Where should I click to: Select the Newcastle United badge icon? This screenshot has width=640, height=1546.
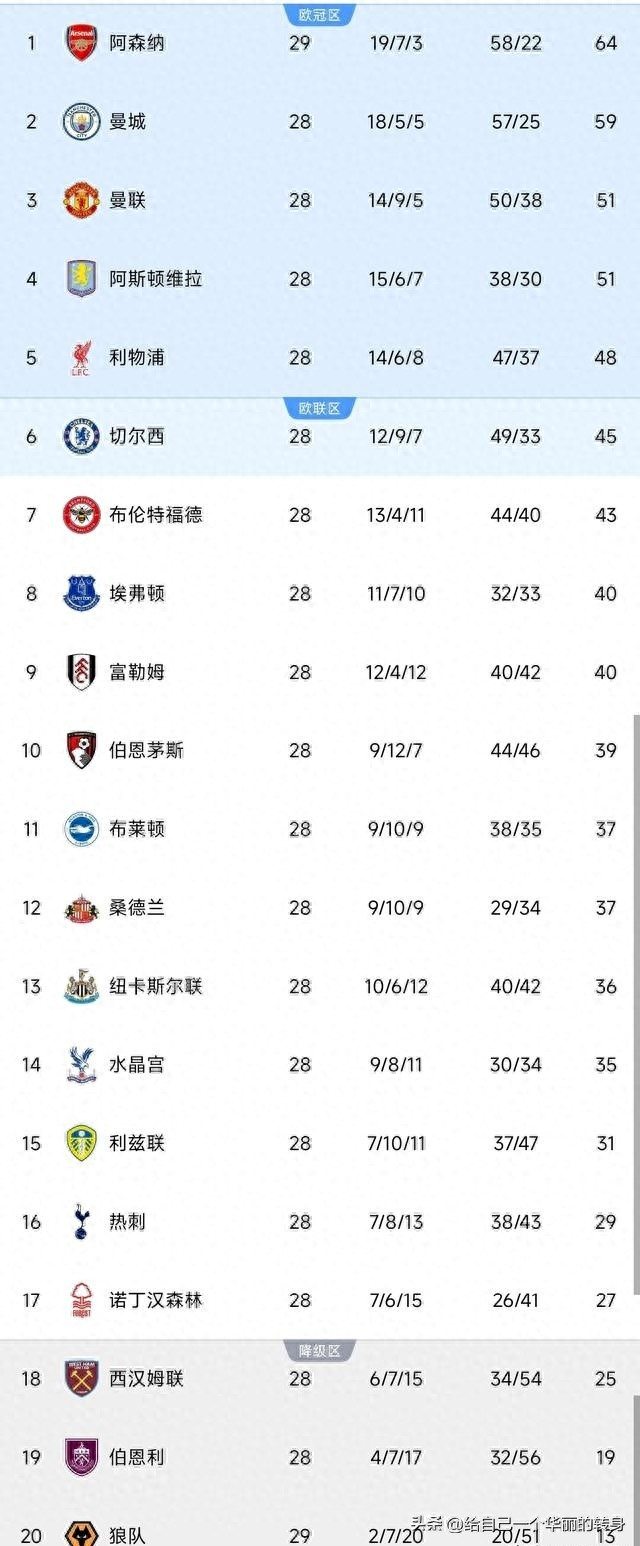82,986
